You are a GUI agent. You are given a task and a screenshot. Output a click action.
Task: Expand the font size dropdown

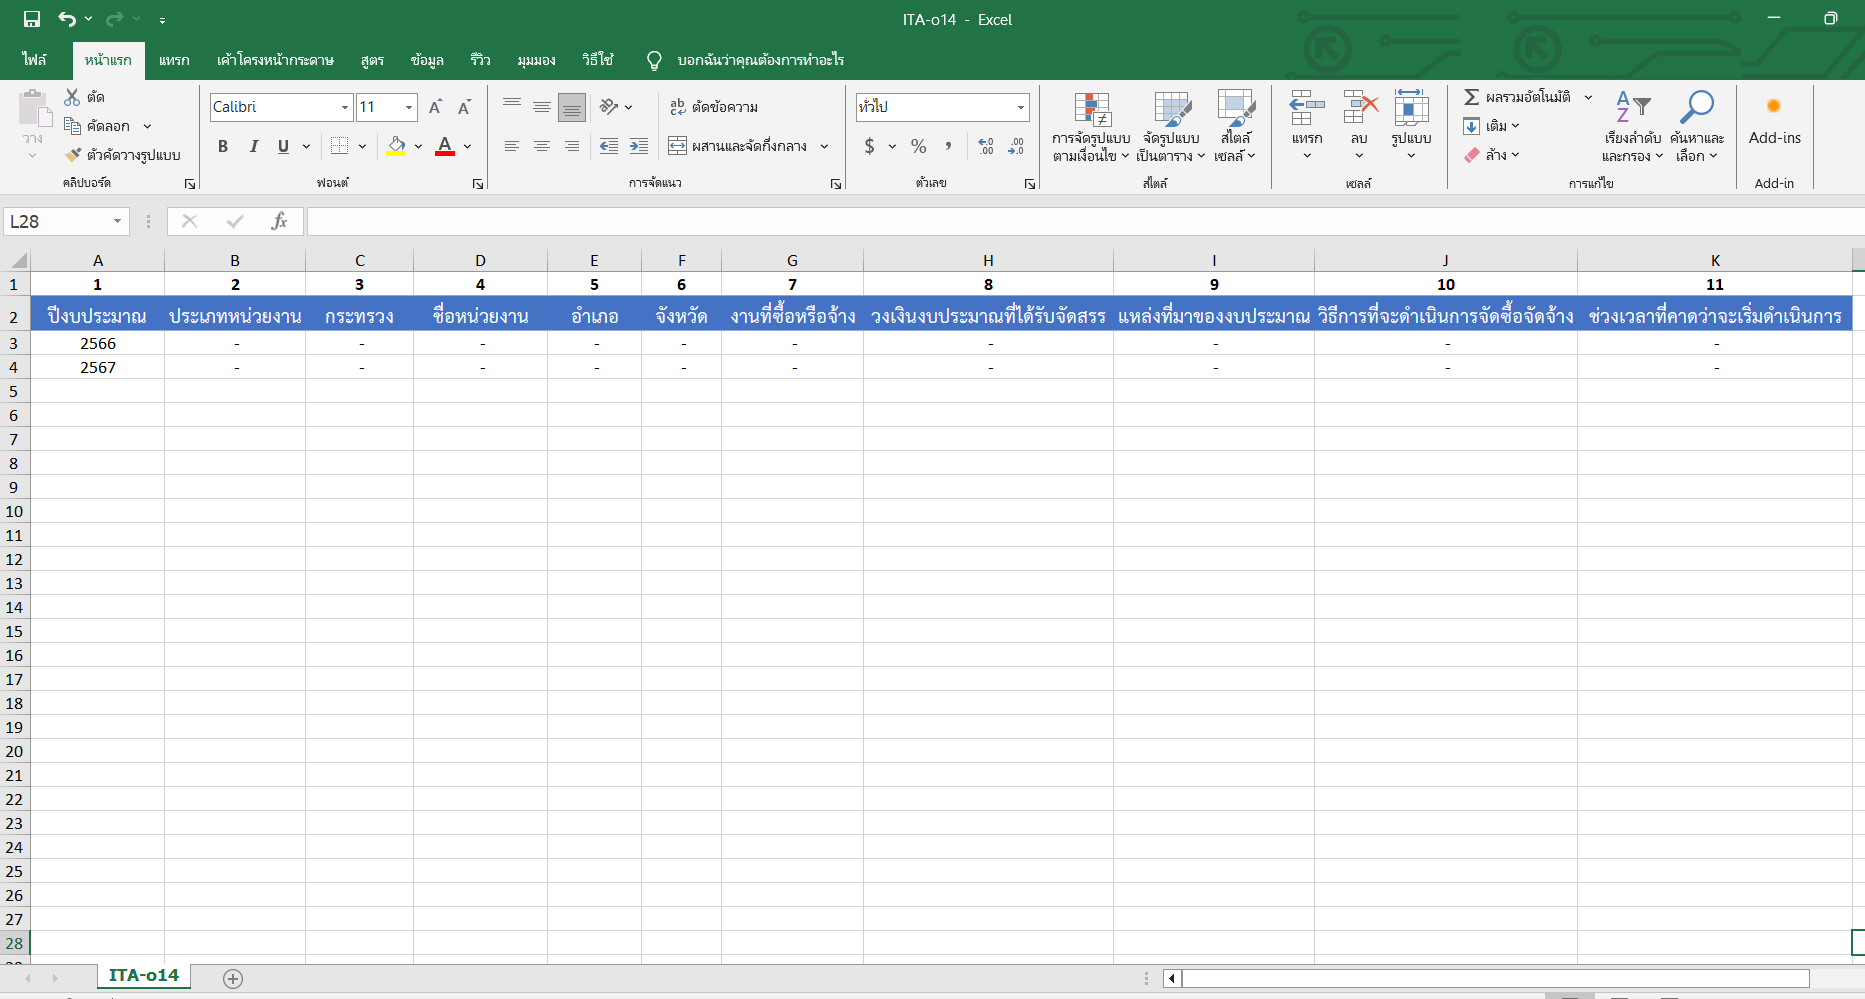pos(409,107)
